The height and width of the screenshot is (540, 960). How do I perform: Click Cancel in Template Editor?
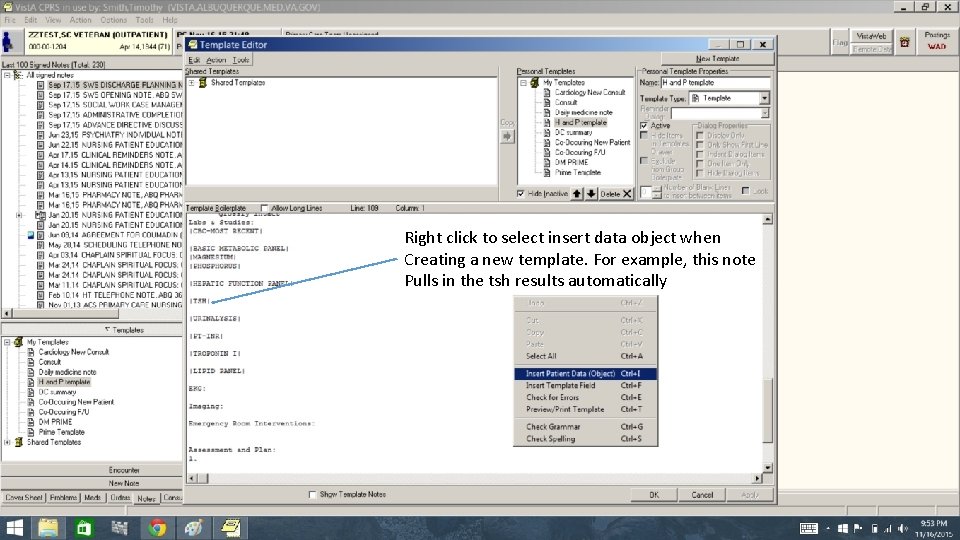pyautogui.click(x=702, y=495)
